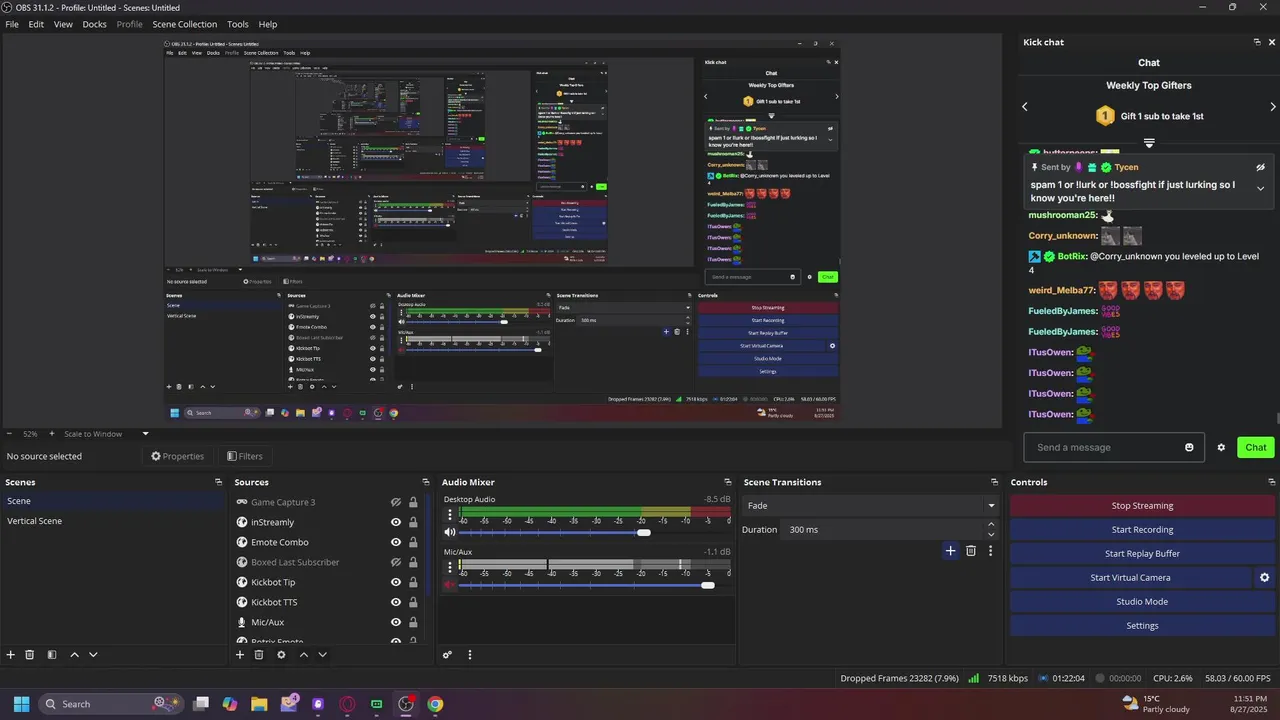Move source up in Sources toolbar

pos(303,655)
